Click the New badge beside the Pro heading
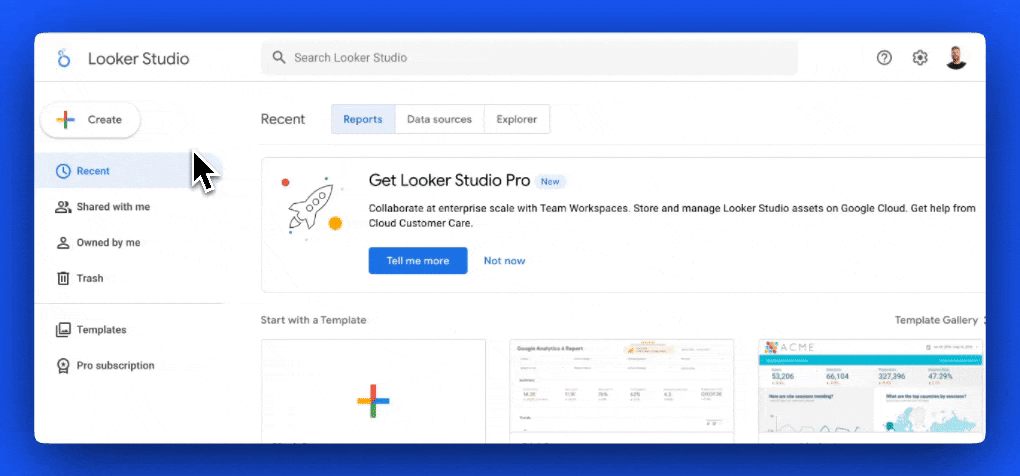The image size is (1020, 476). tap(550, 181)
